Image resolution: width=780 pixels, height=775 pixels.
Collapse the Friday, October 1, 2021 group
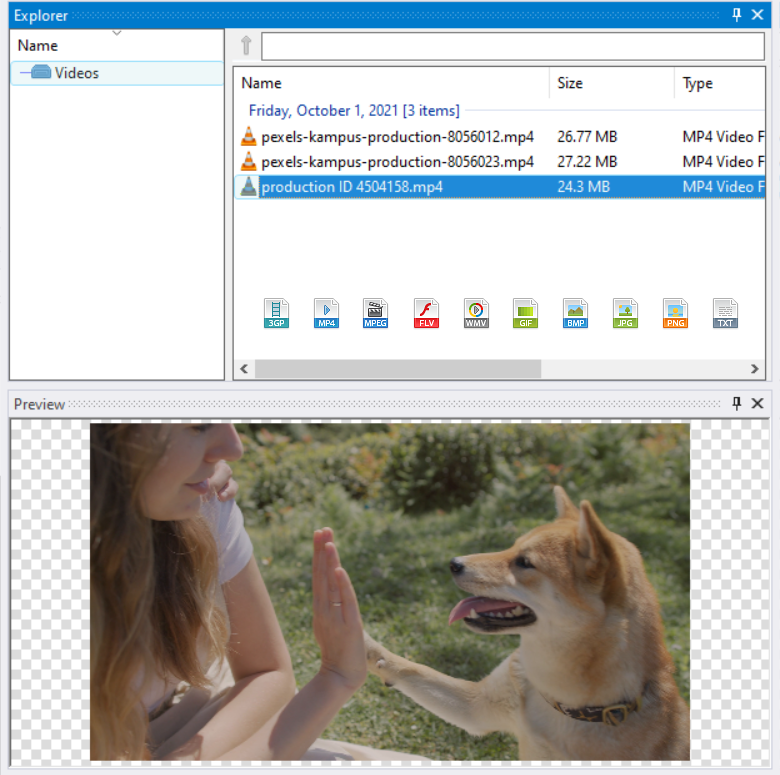353,111
